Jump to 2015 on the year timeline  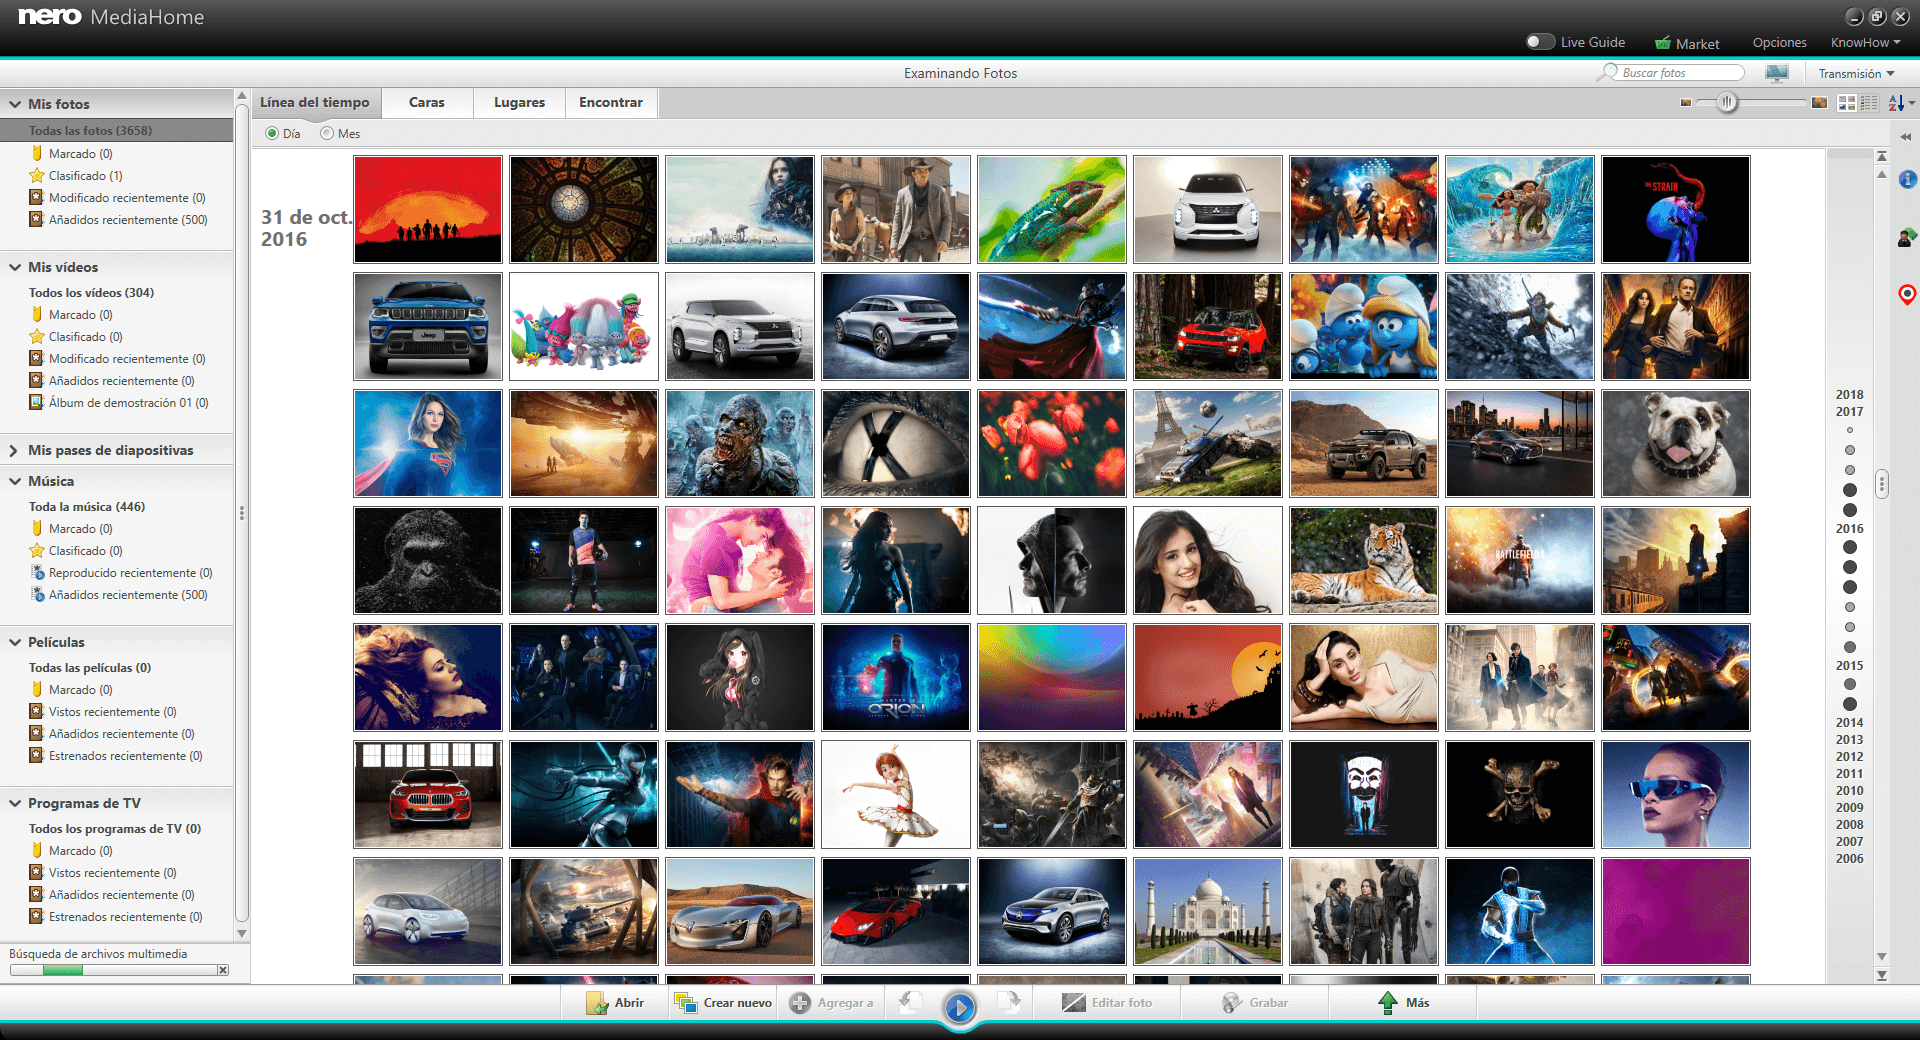coord(1849,665)
